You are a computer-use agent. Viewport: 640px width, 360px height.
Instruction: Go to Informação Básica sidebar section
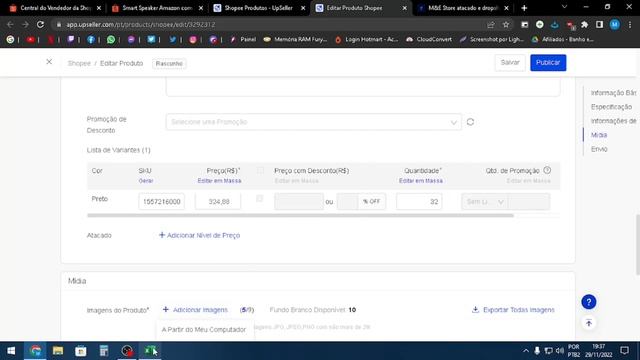[x=613, y=93]
